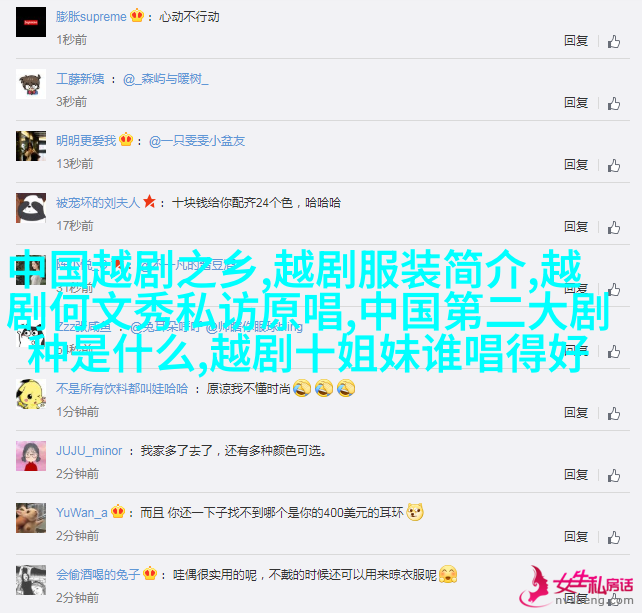
Task: Open the panda avatar of 被宠坏的刘夫人
Action: coord(31,208)
